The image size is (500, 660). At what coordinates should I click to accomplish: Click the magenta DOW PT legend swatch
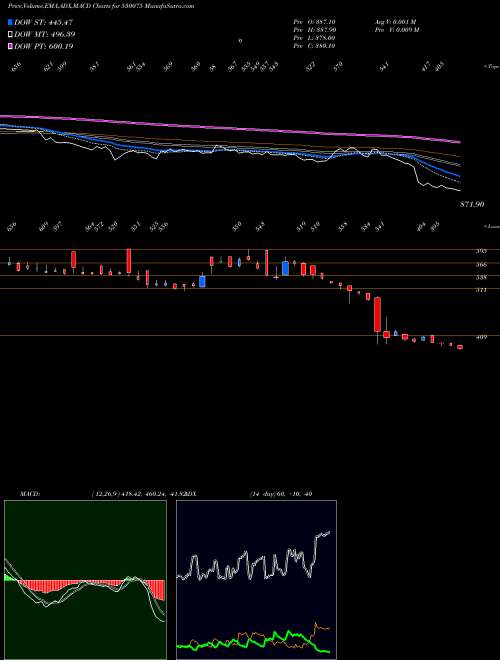[10, 46]
